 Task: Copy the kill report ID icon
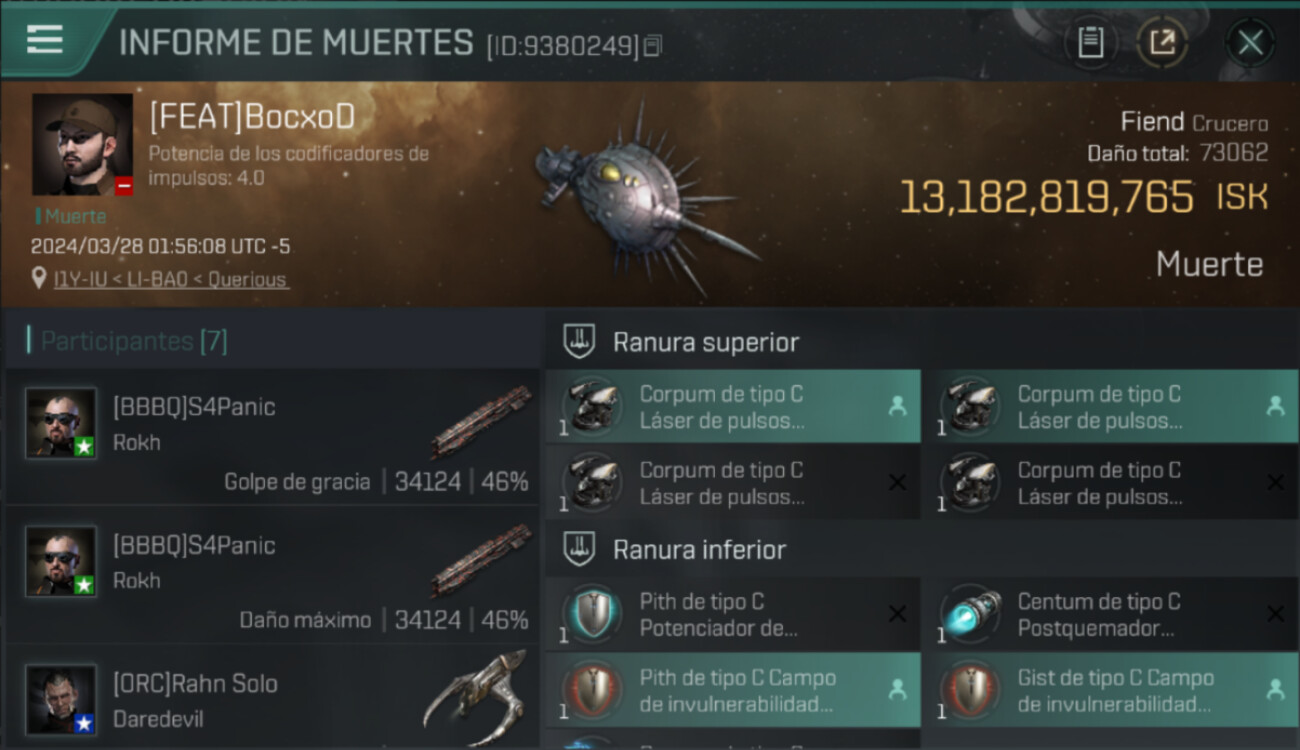(653, 46)
